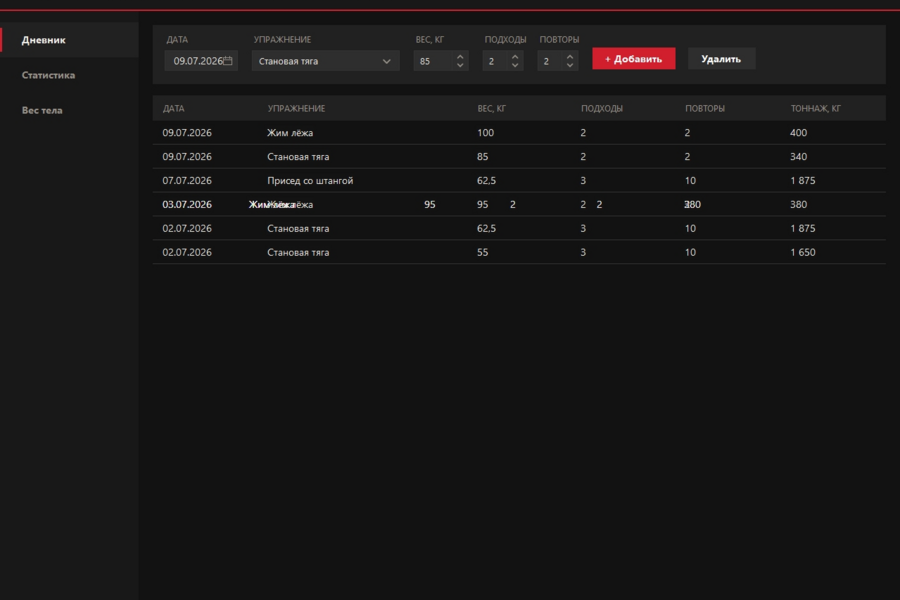Image resolution: width=900 pixels, height=600 pixels.
Task: Sort table by the Дата column header
Action: (173, 109)
